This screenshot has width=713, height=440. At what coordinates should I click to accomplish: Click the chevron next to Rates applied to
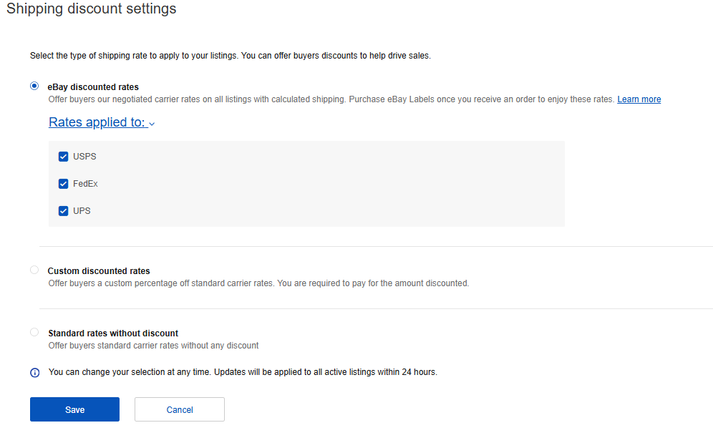click(x=152, y=124)
